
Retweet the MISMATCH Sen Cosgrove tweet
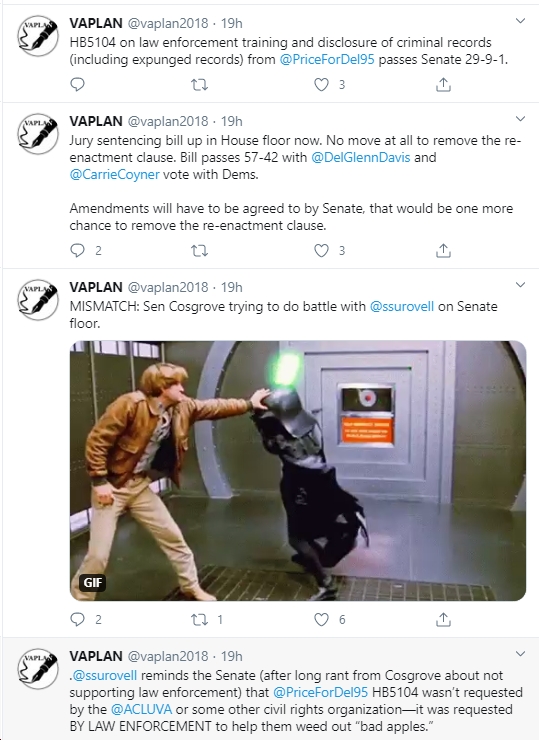click(x=199, y=619)
